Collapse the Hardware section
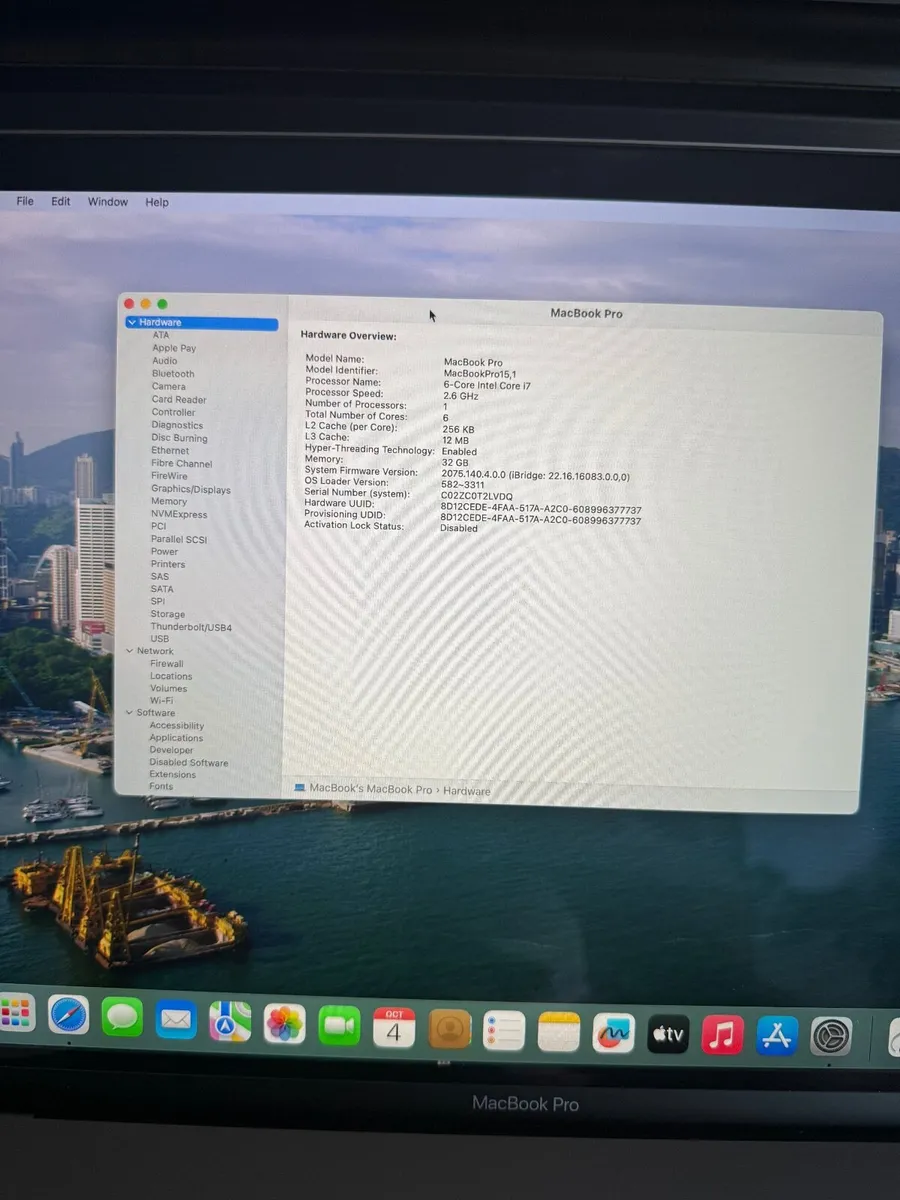Image resolution: width=900 pixels, height=1200 pixels. pyautogui.click(x=132, y=322)
